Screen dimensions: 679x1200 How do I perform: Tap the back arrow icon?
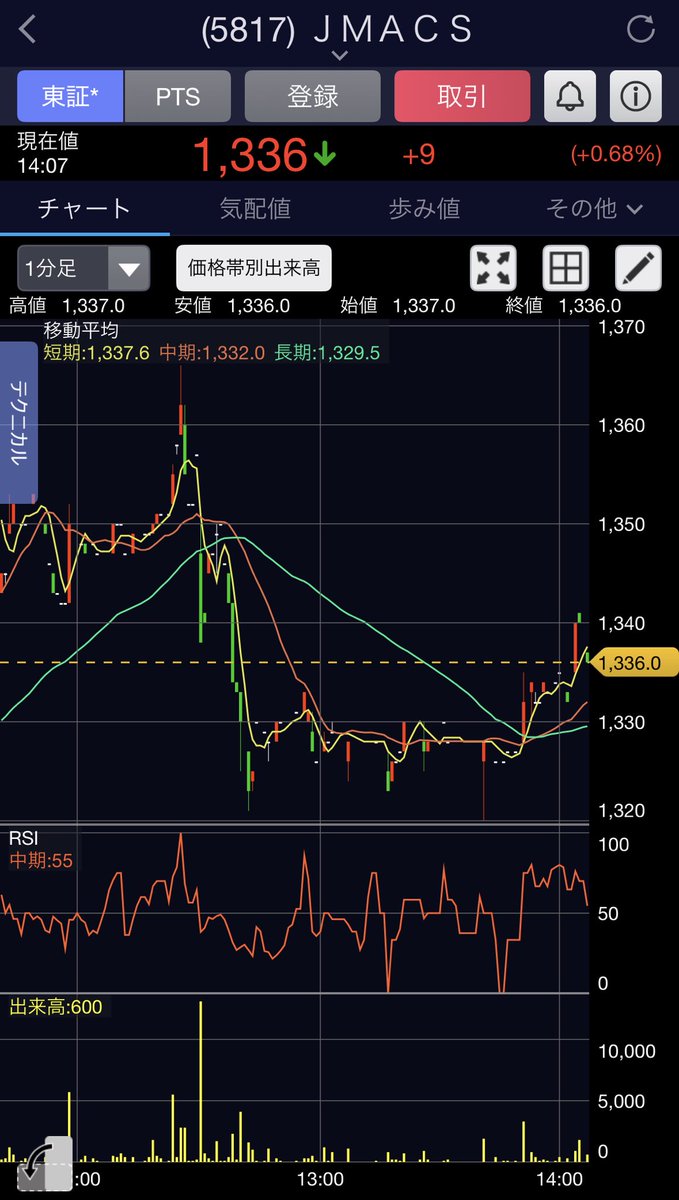(x=27, y=30)
